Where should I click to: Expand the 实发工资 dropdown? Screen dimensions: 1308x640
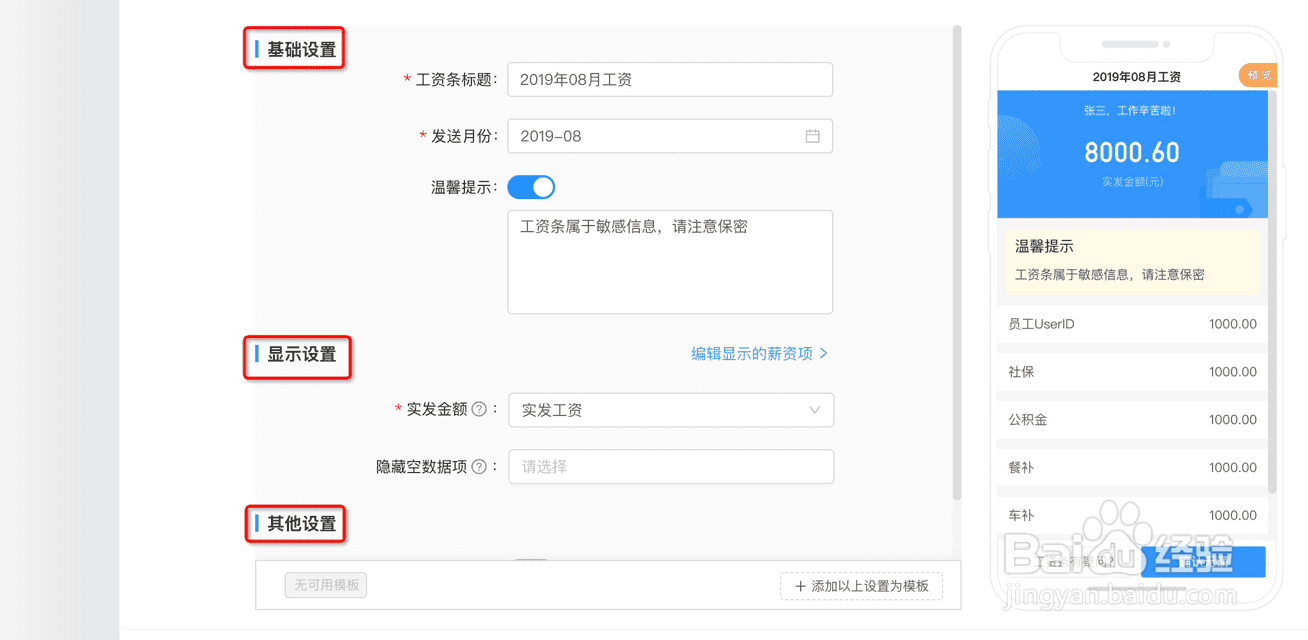[x=670, y=410]
